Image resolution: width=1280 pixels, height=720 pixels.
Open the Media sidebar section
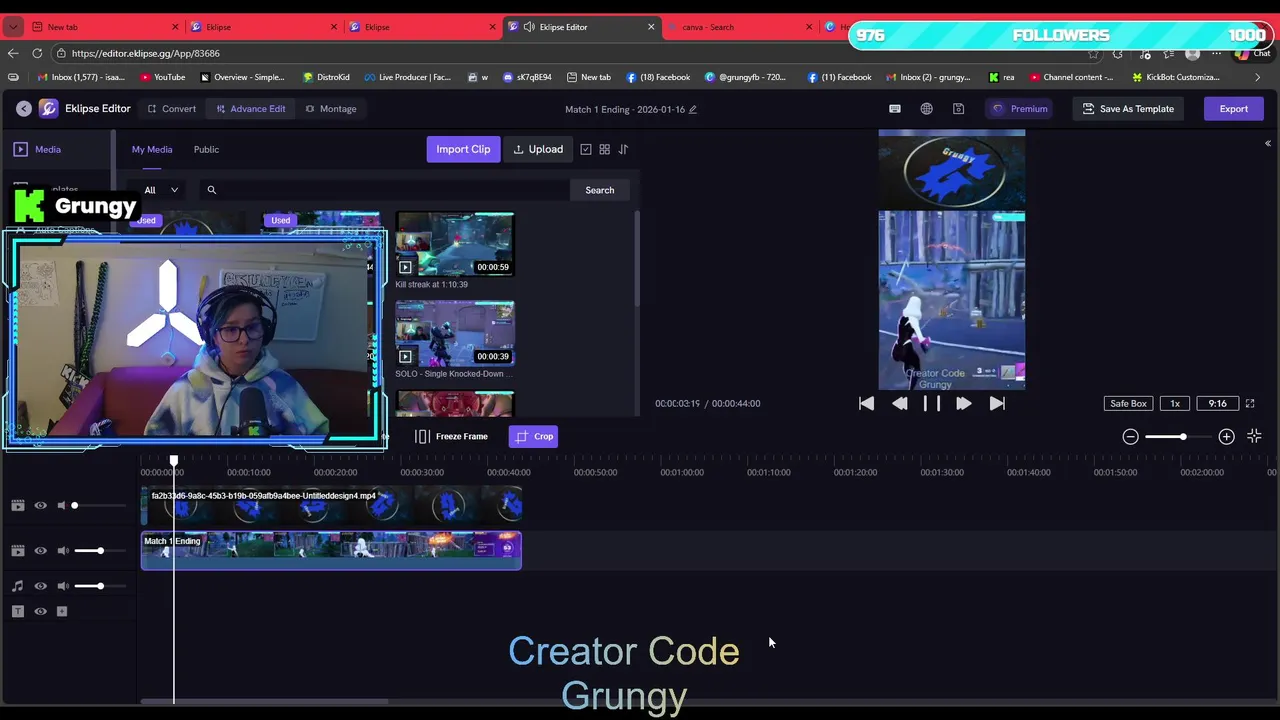[x=37, y=149]
